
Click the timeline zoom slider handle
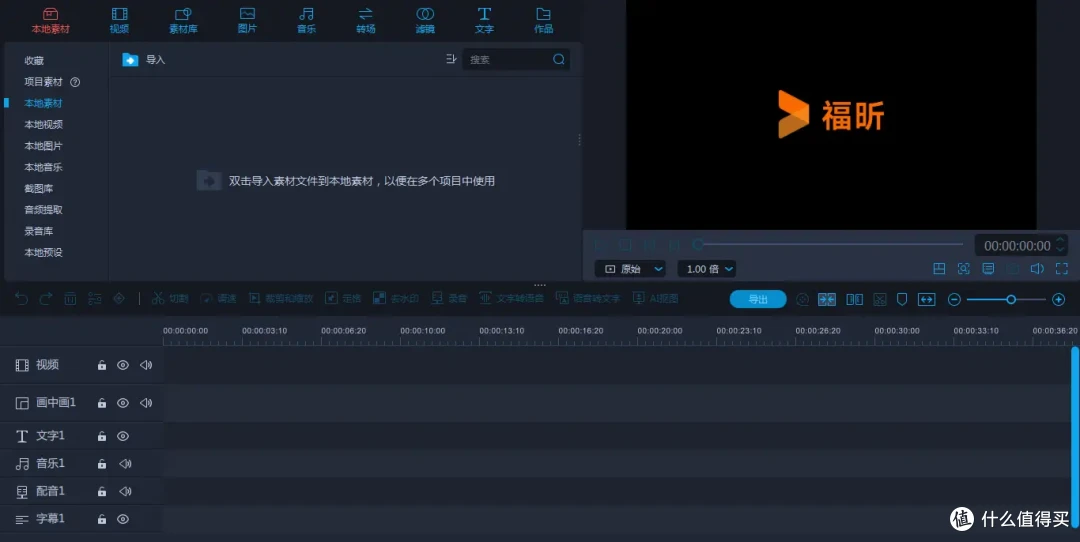[1011, 299]
